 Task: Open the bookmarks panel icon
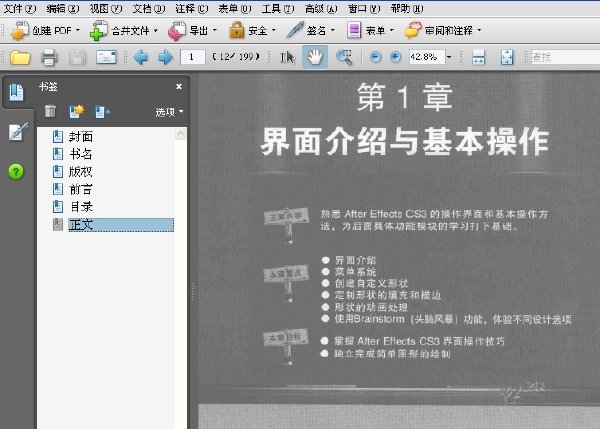pos(16,92)
